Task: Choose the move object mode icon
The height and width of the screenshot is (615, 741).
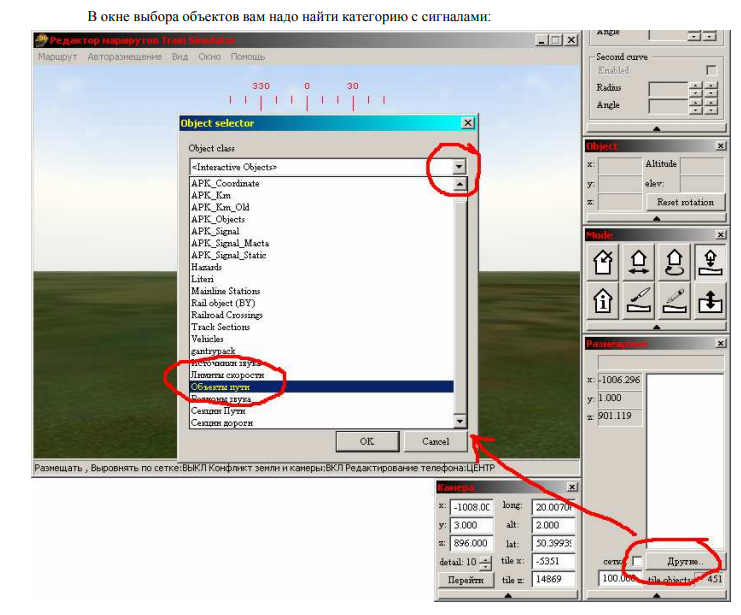Action: [x=637, y=263]
